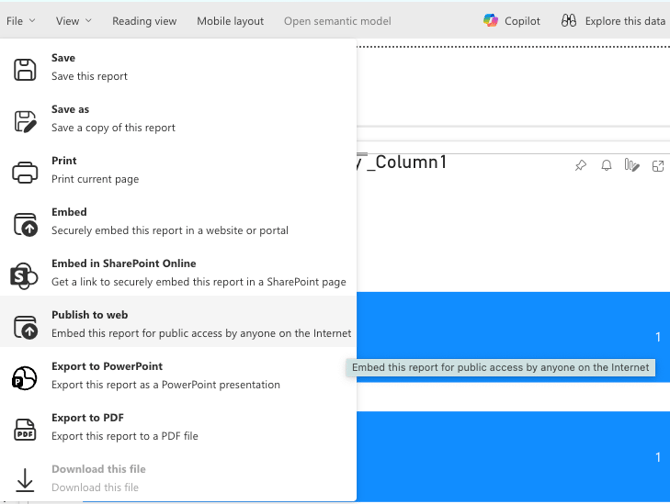
Task: Switch to Reading view
Action: 144,21
